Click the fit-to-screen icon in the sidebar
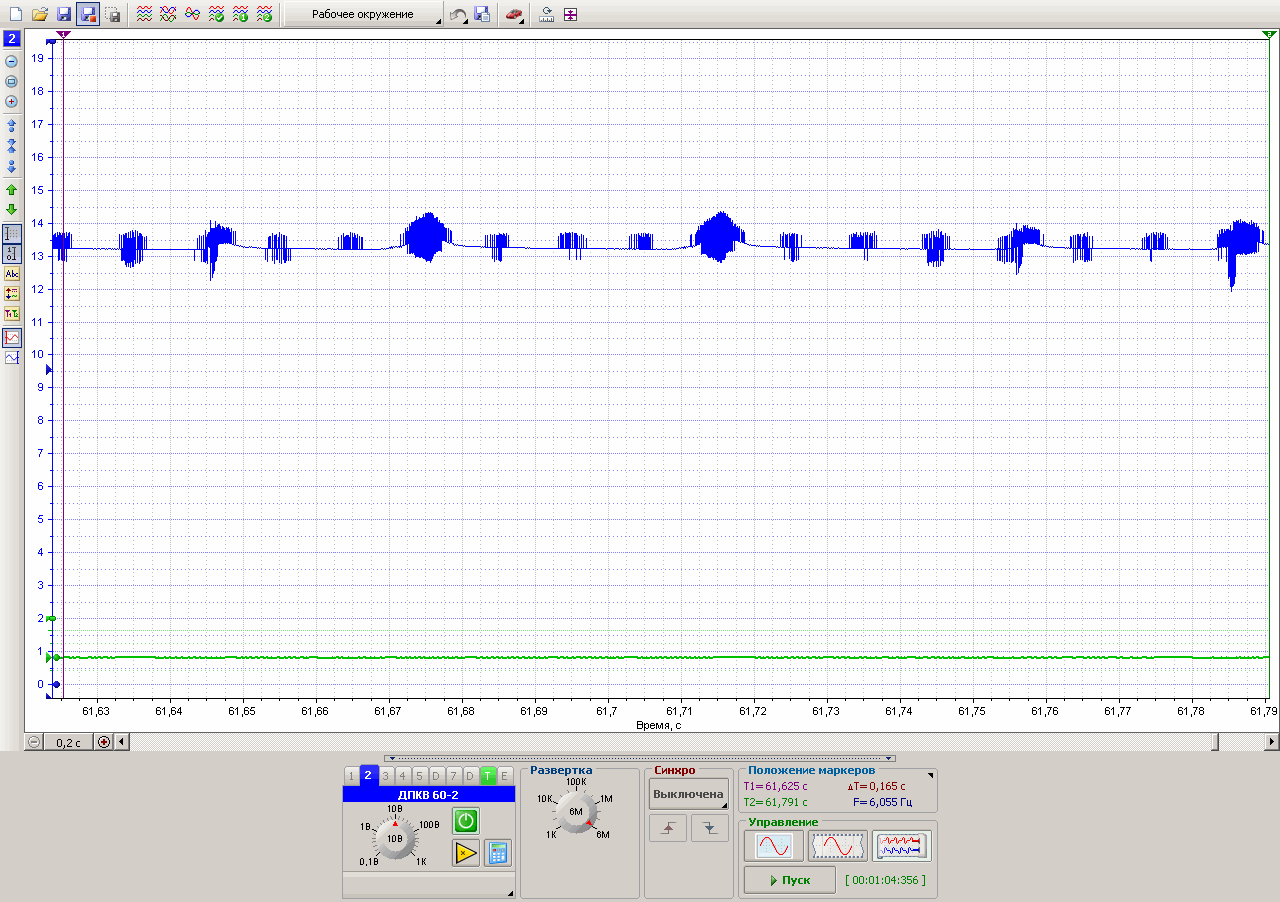 pyautogui.click(x=12, y=81)
